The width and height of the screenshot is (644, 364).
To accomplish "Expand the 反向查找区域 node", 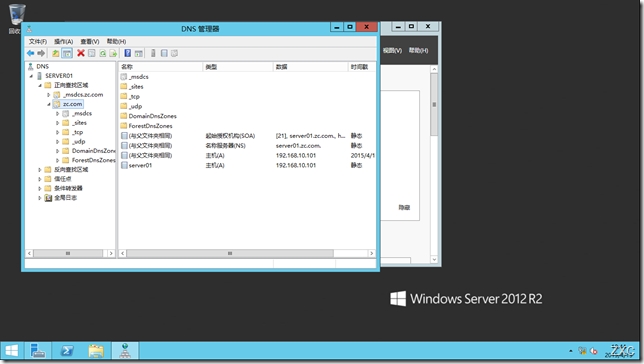I will (x=40, y=169).
